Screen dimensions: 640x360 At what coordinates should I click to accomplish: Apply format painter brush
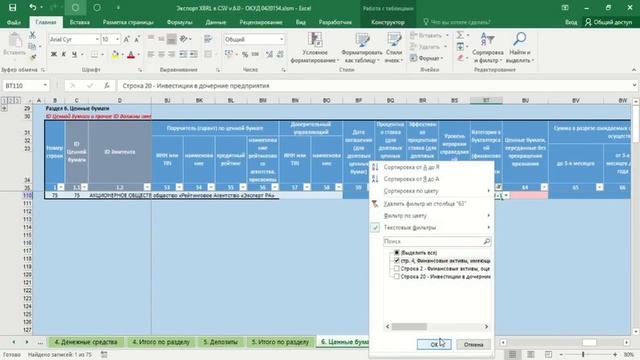(33, 57)
